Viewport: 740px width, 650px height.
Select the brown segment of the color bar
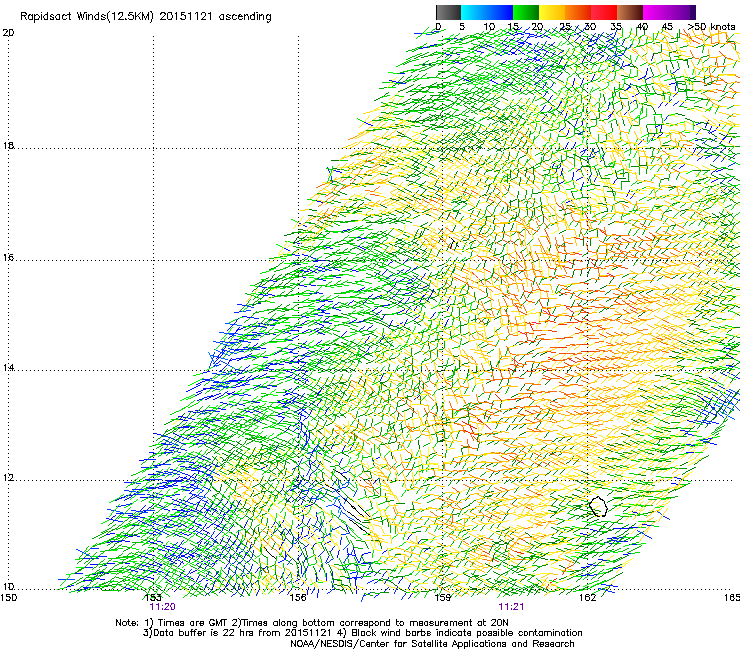click(x=630, y=12)
